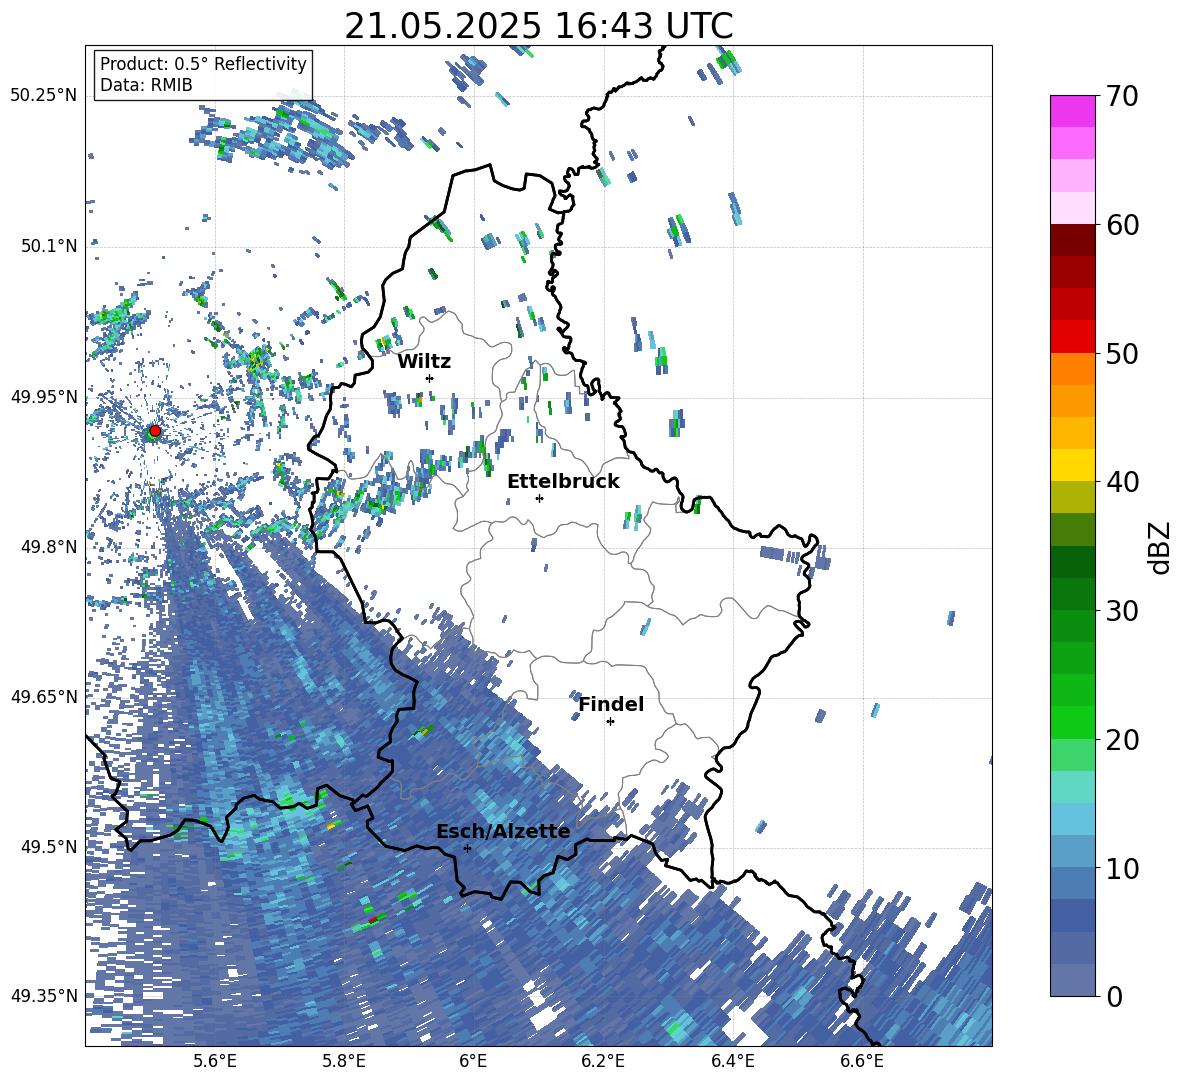This screenshot has width=1184, height=1081.
Task: Click the 6.2°E longitude label
Action: pos(603,1061)
